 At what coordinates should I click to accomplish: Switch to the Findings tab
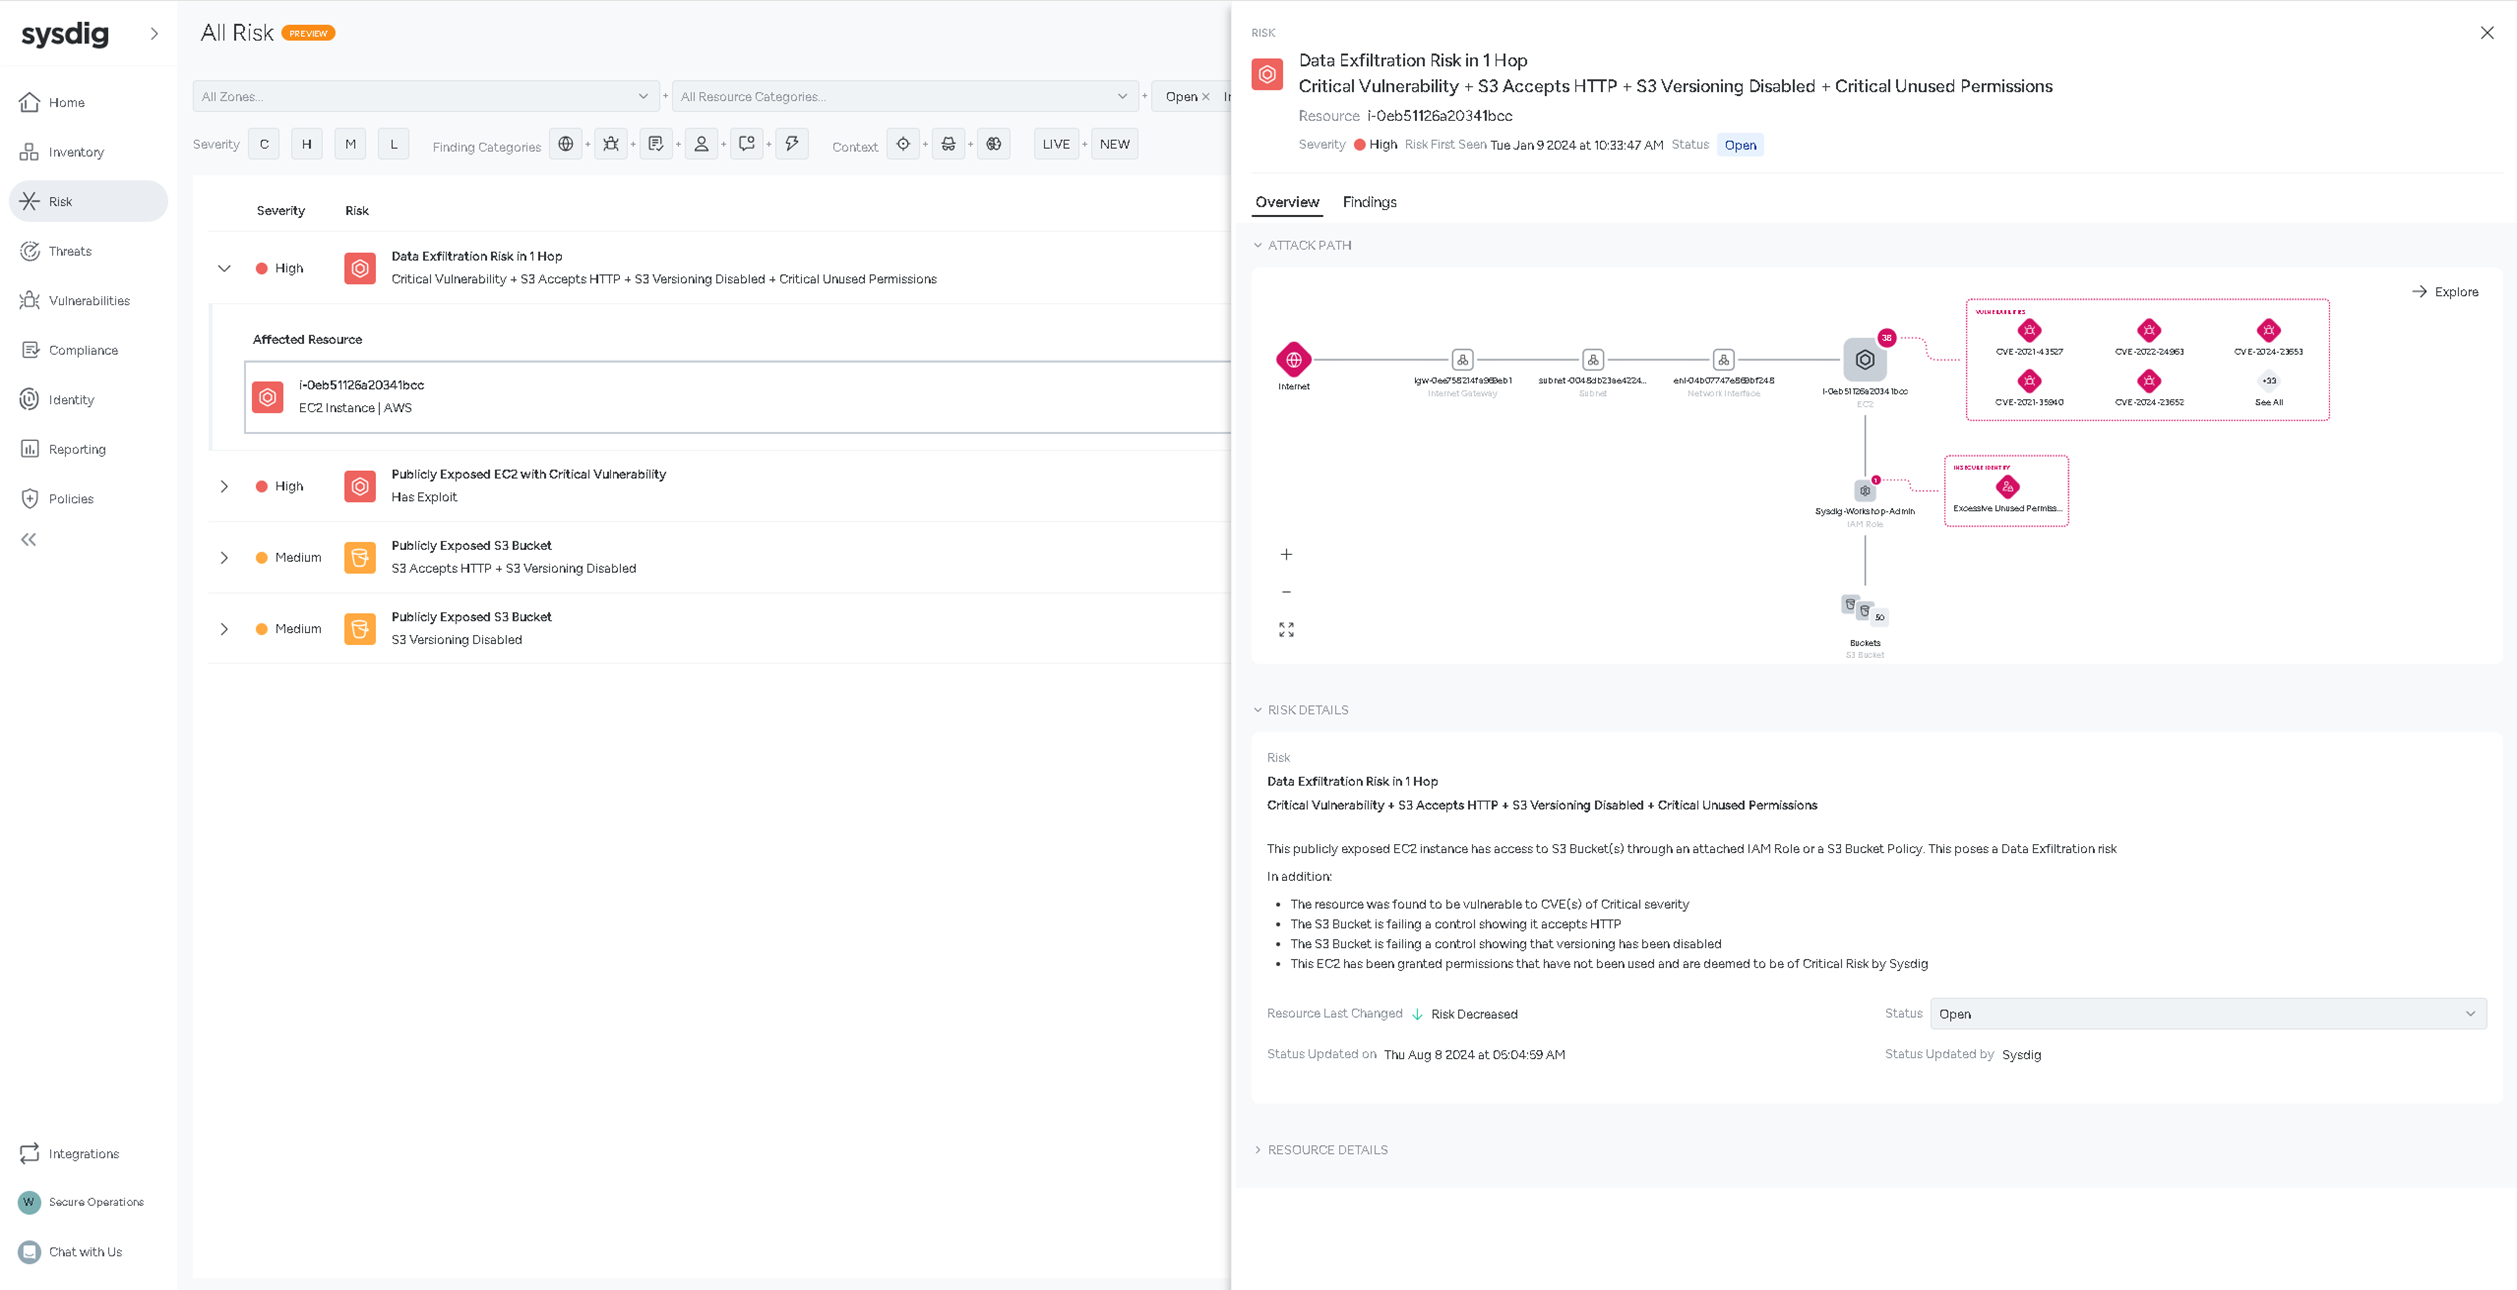(1369, 202)
